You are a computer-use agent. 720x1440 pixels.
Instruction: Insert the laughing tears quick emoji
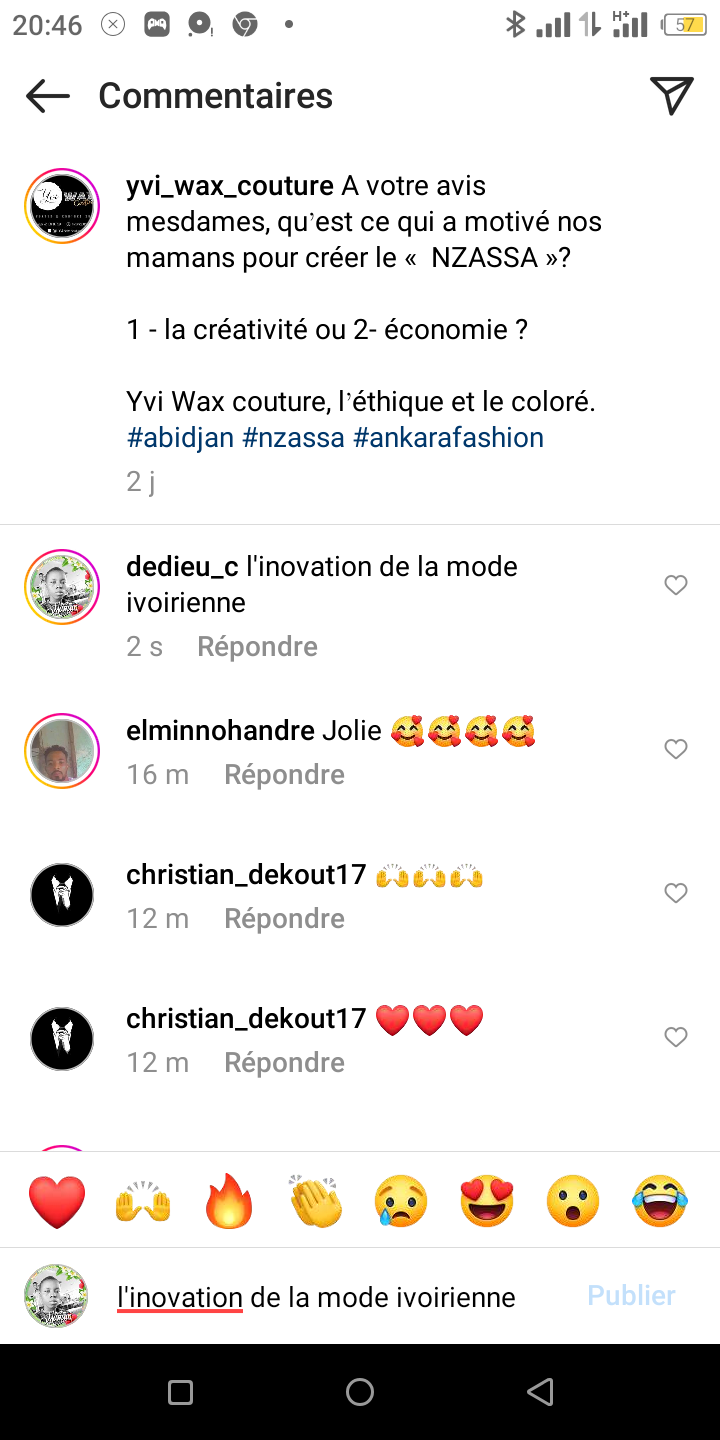pos(660,1201)
